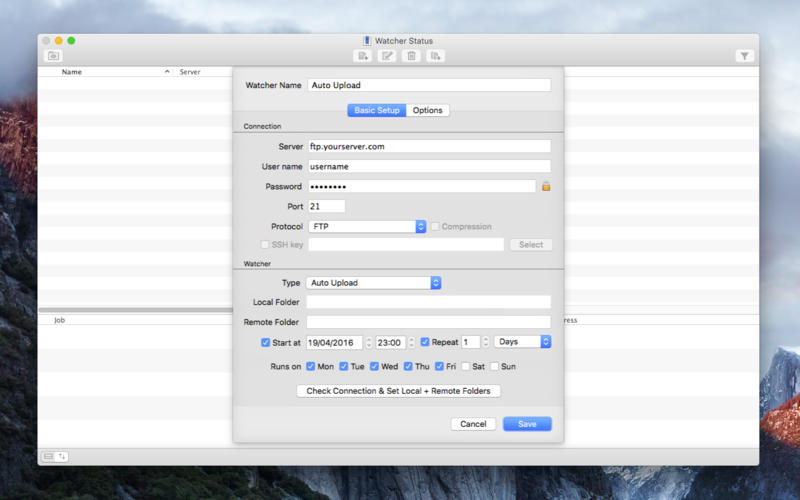
Task: Switch to the Options tab
Action: tap(427, 110)
